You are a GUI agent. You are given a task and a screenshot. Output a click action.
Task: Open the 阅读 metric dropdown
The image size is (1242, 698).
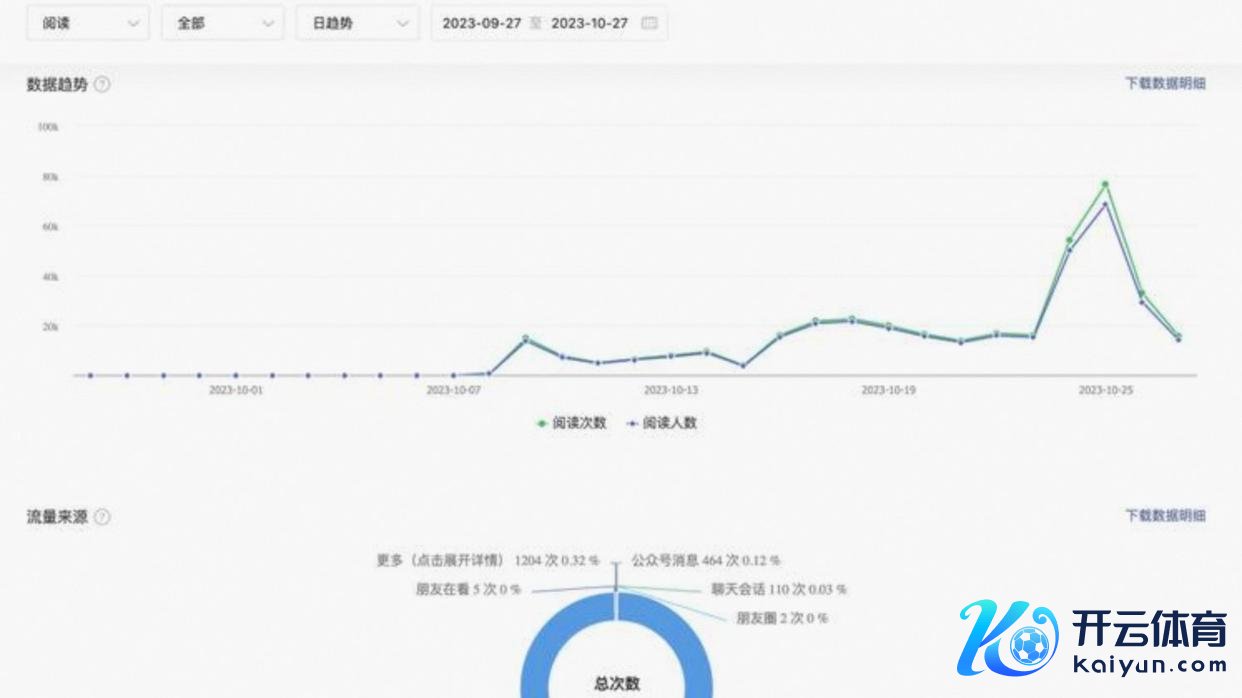pyautogui.click(x=89, y=23)
